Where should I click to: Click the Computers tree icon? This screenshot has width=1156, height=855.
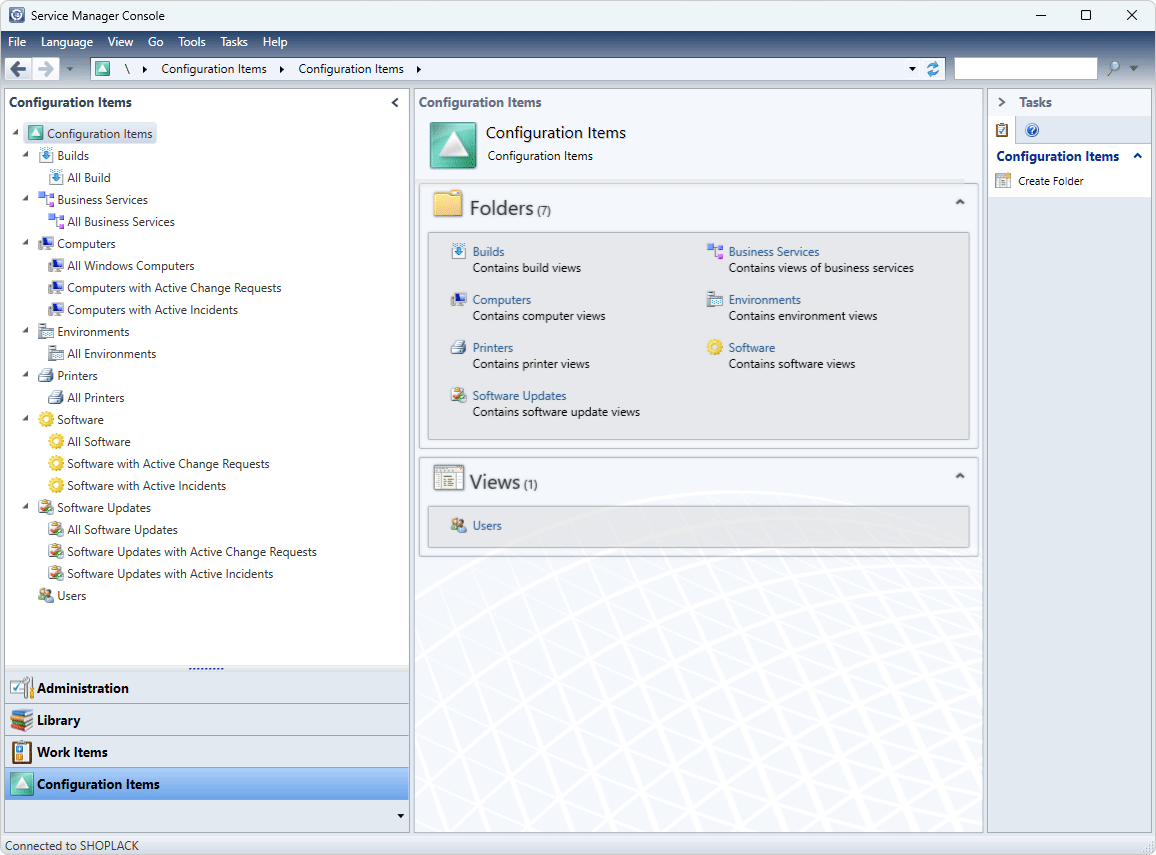pos(46,244)
